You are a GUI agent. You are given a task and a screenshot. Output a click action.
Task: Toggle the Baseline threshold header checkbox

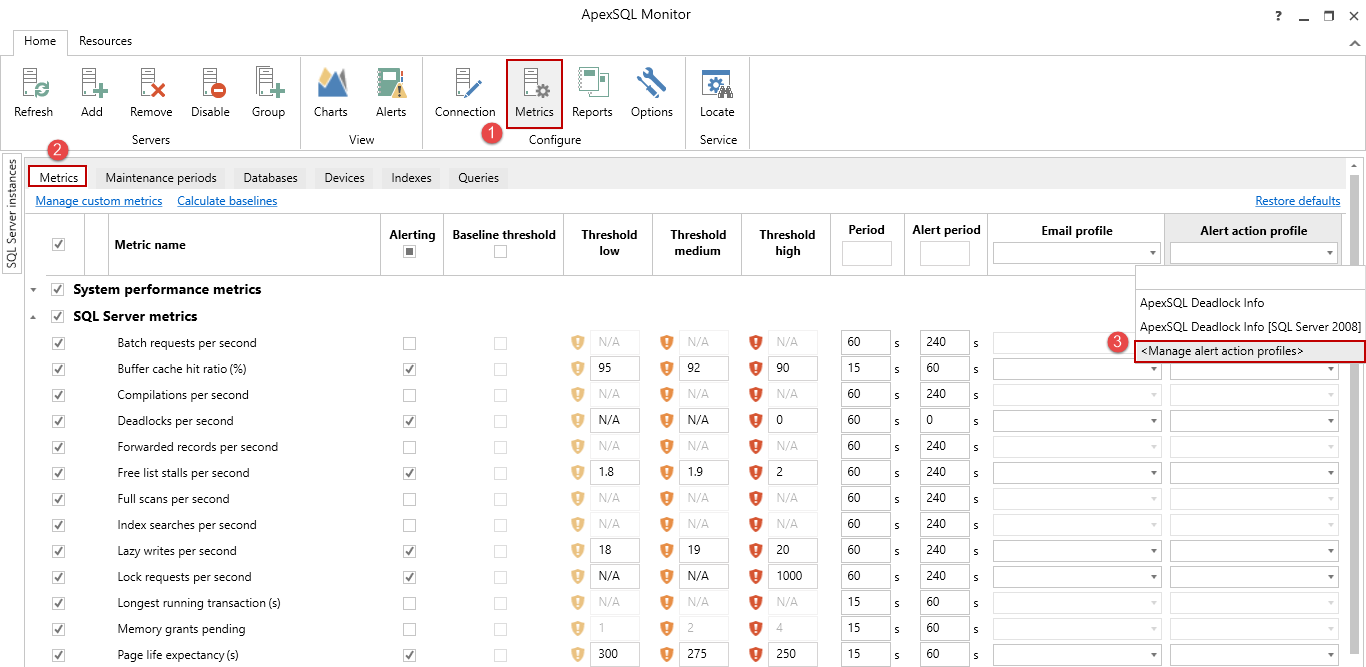click(x=500, y=252)
